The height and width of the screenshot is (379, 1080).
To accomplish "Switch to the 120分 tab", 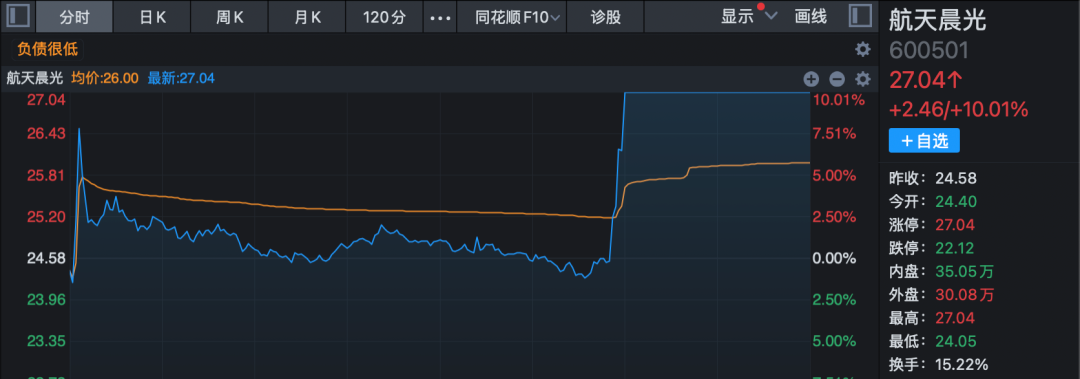I will pyautogui.click(x=384, y=17).
